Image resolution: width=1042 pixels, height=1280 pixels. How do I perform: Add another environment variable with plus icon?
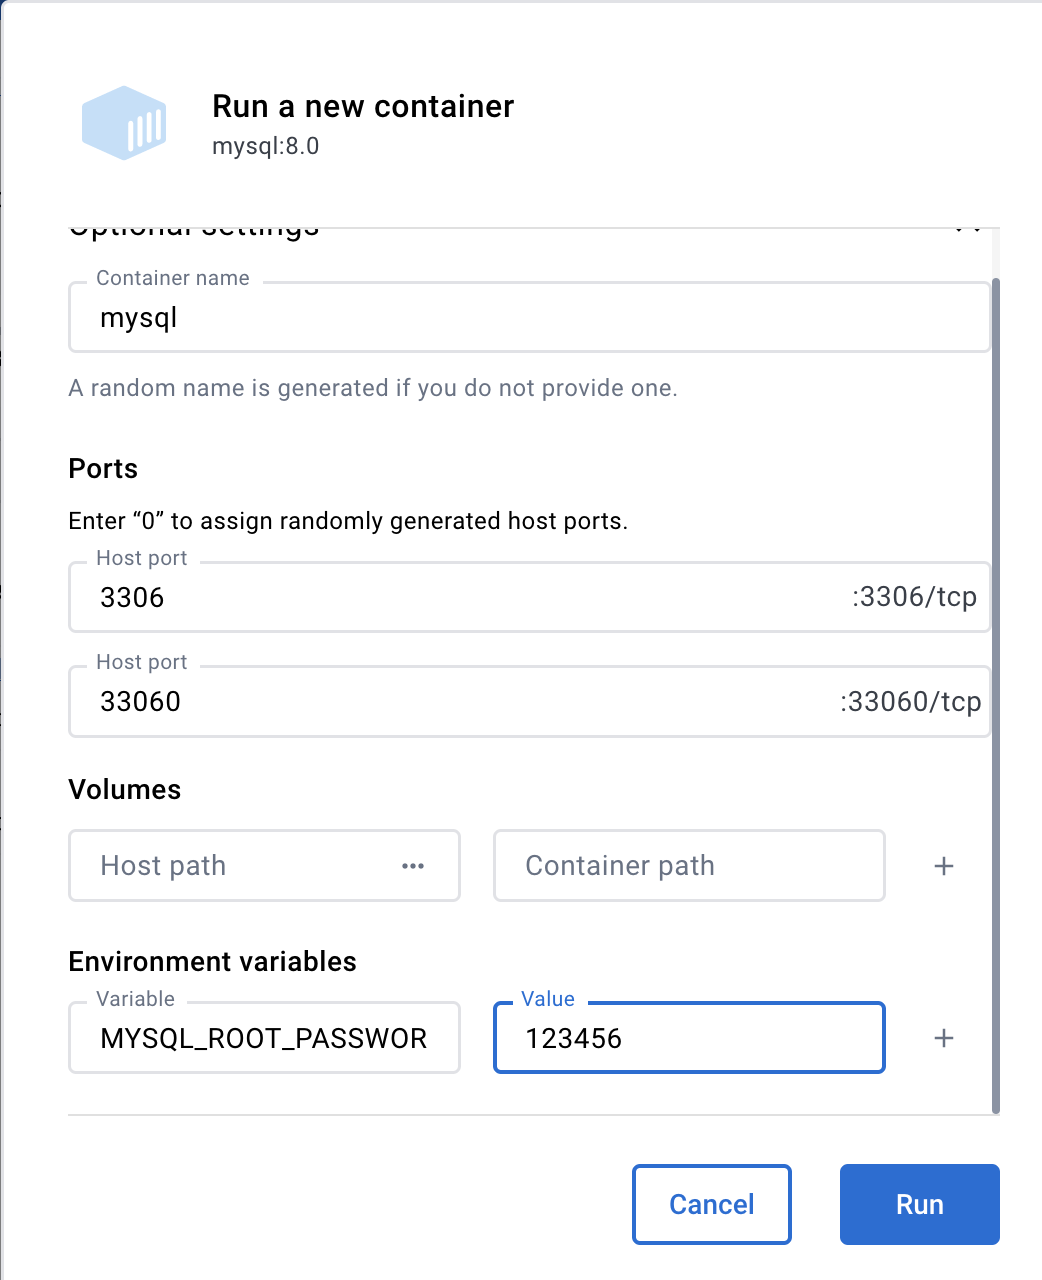coord(944,1038)
